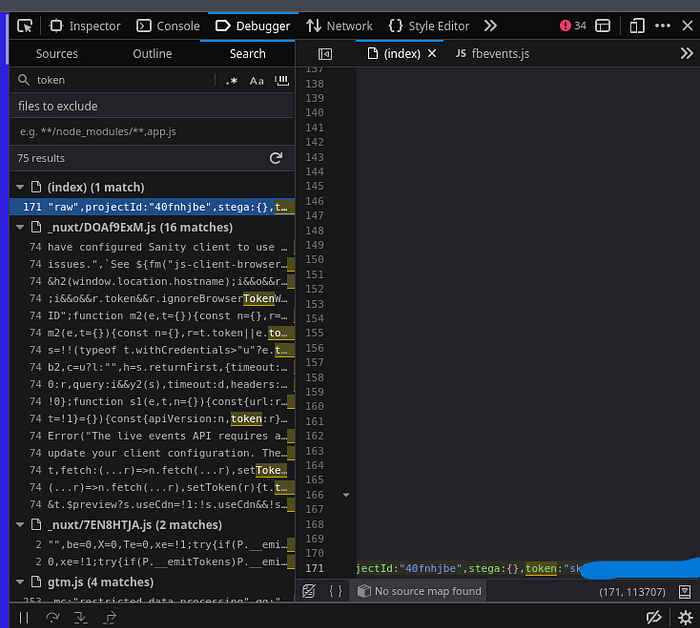Show more devtools panels chevron
This screenshot has height=628, width=700.
490,26
